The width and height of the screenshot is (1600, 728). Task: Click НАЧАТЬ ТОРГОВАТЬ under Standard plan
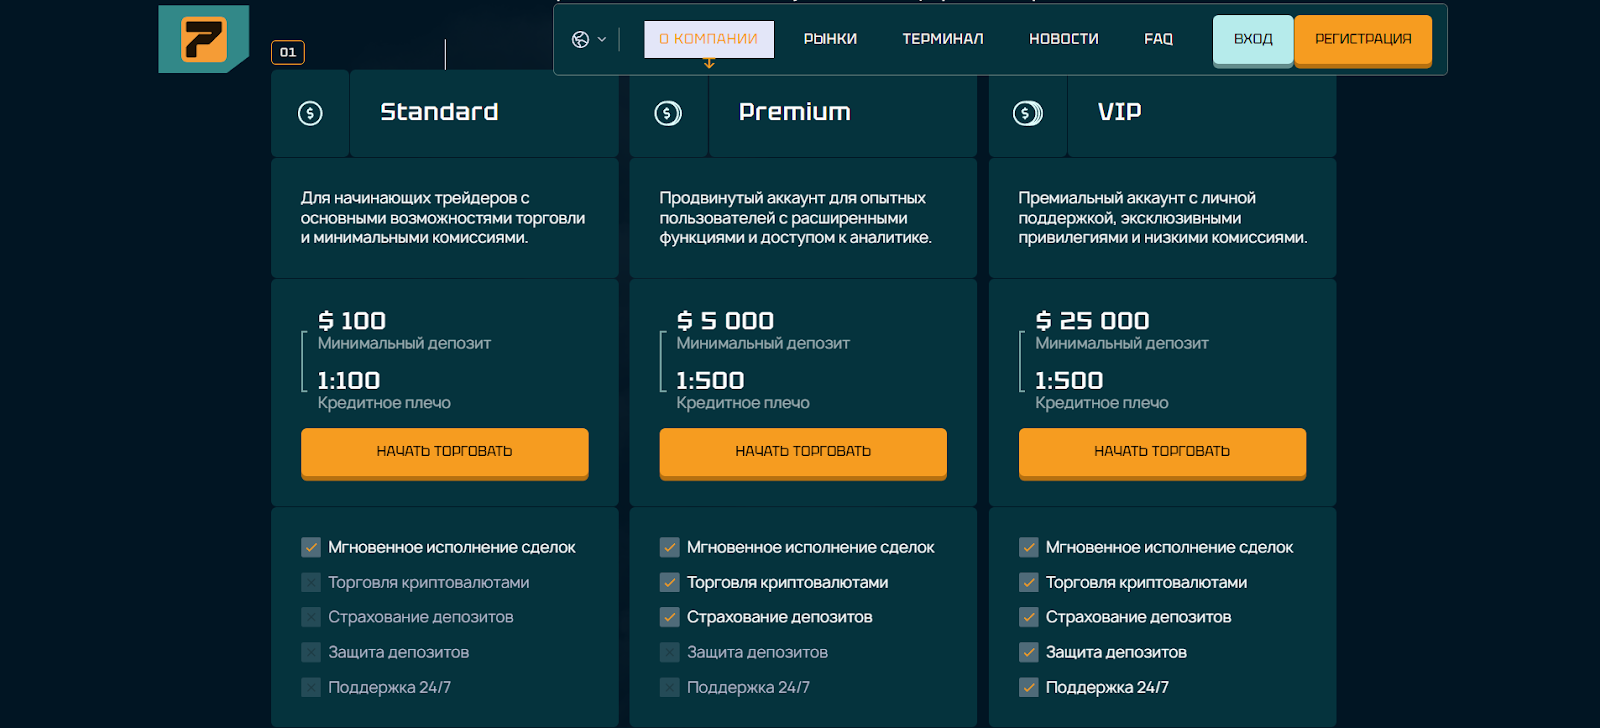point(444,452)
